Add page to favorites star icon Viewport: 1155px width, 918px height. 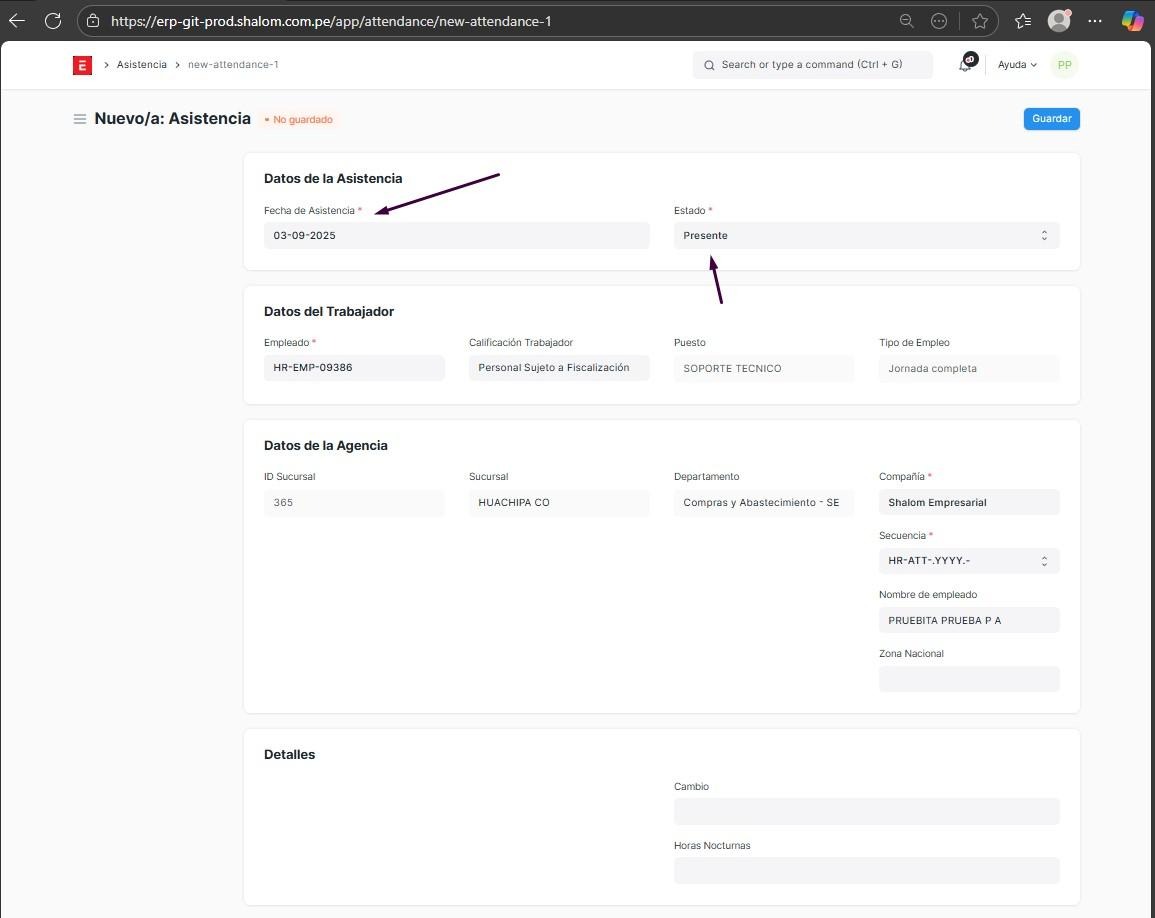tap(980, 21)
